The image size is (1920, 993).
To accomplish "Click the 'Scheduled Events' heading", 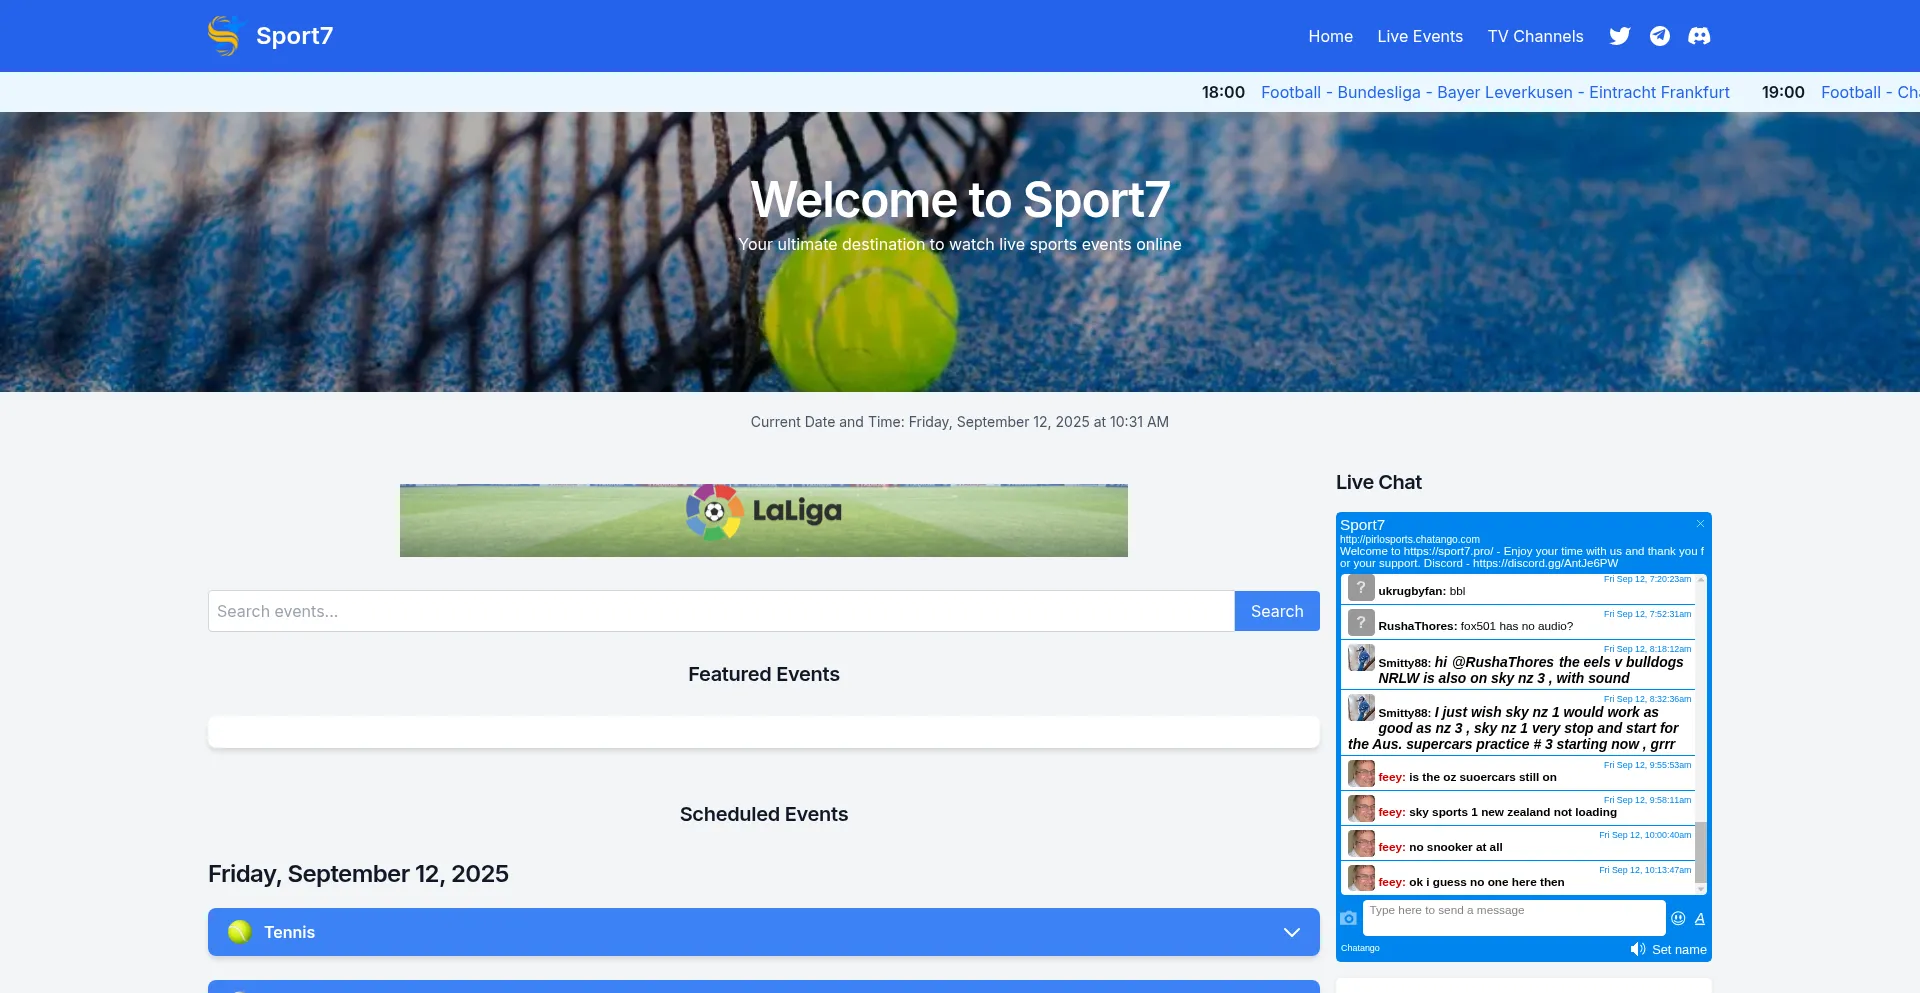I will tap(764, 814).
